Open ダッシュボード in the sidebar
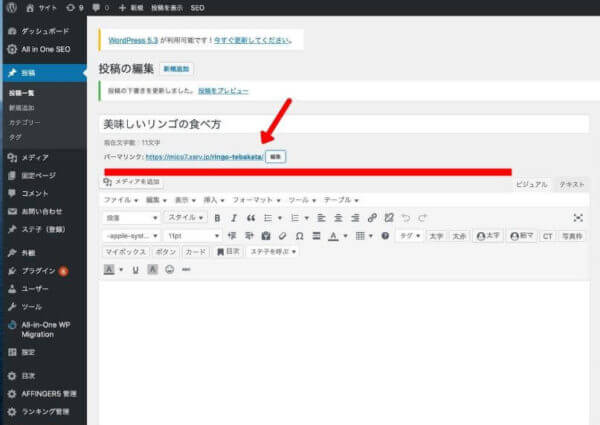 click(44, 31)
